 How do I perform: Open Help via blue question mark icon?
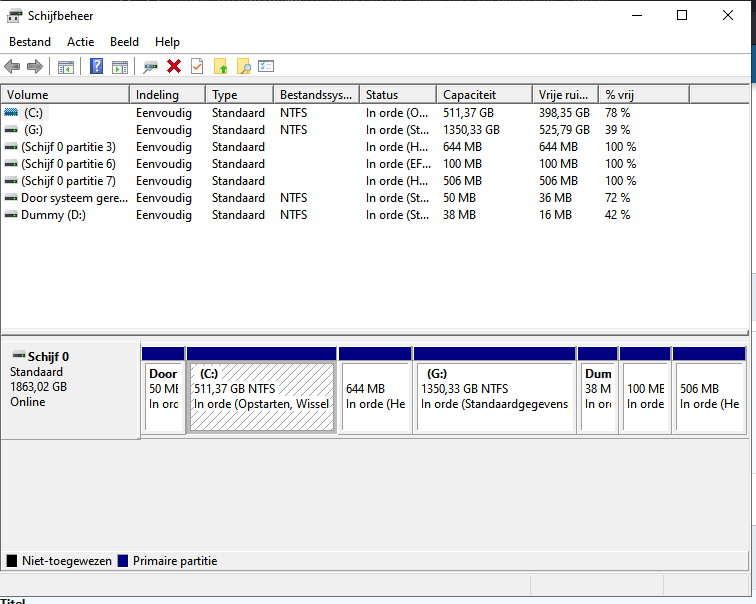[97, 67]
